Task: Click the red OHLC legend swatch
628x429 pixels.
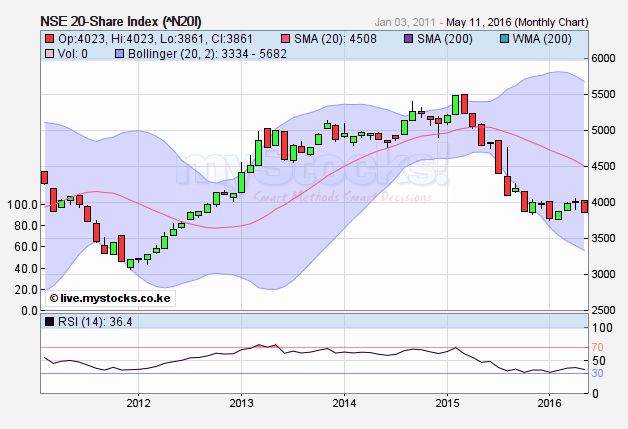Action: (47, 39)
